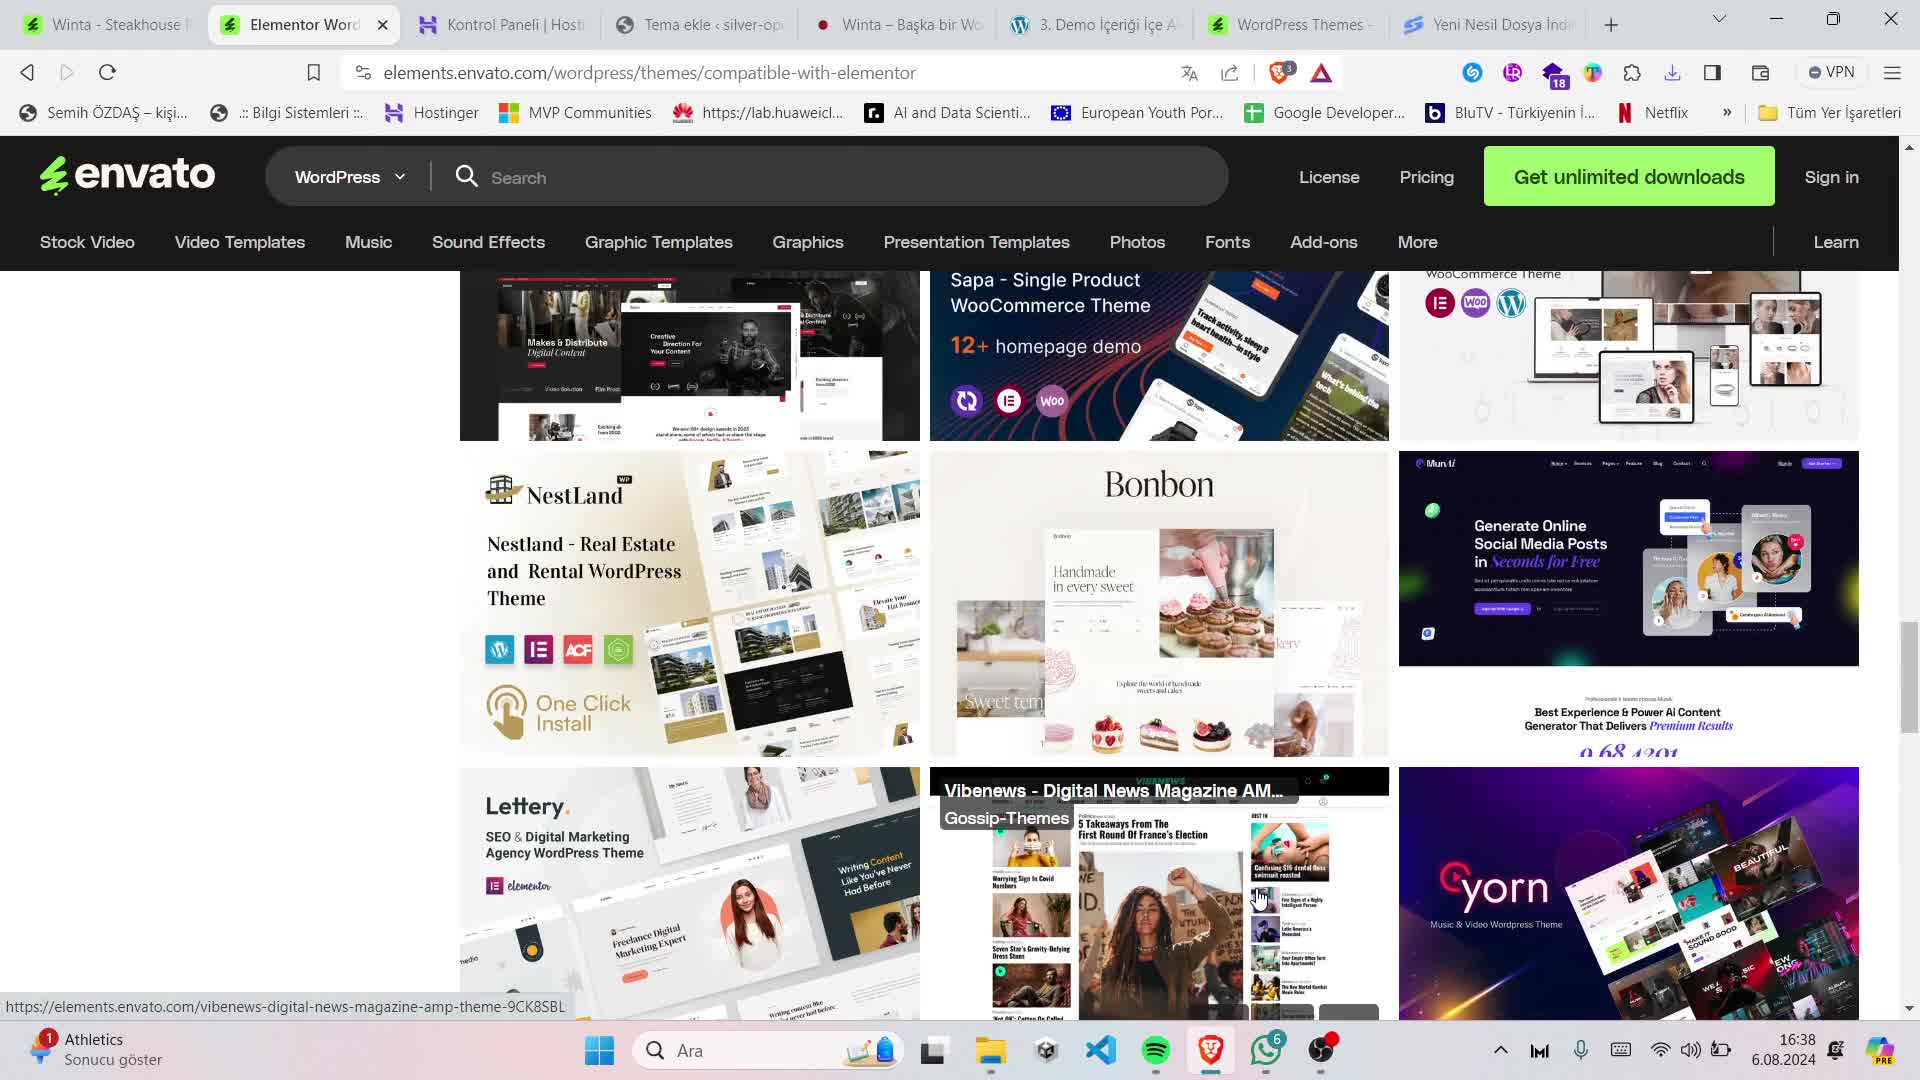Open a new browser tab
This screenshot has width=1920, height=1080.
(1611, 24)
